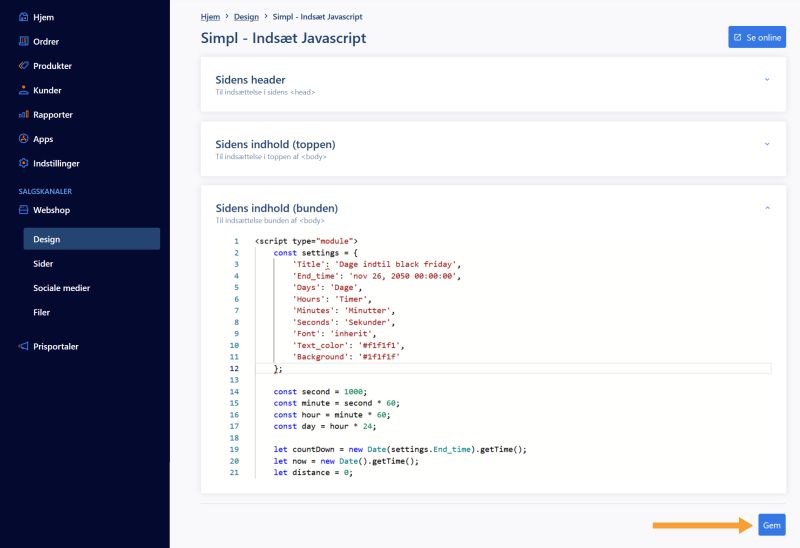The height and width of the screenshot is (548, 800).
Task: Click the script type="module" opening tag
Action: (x=306, y=241)
